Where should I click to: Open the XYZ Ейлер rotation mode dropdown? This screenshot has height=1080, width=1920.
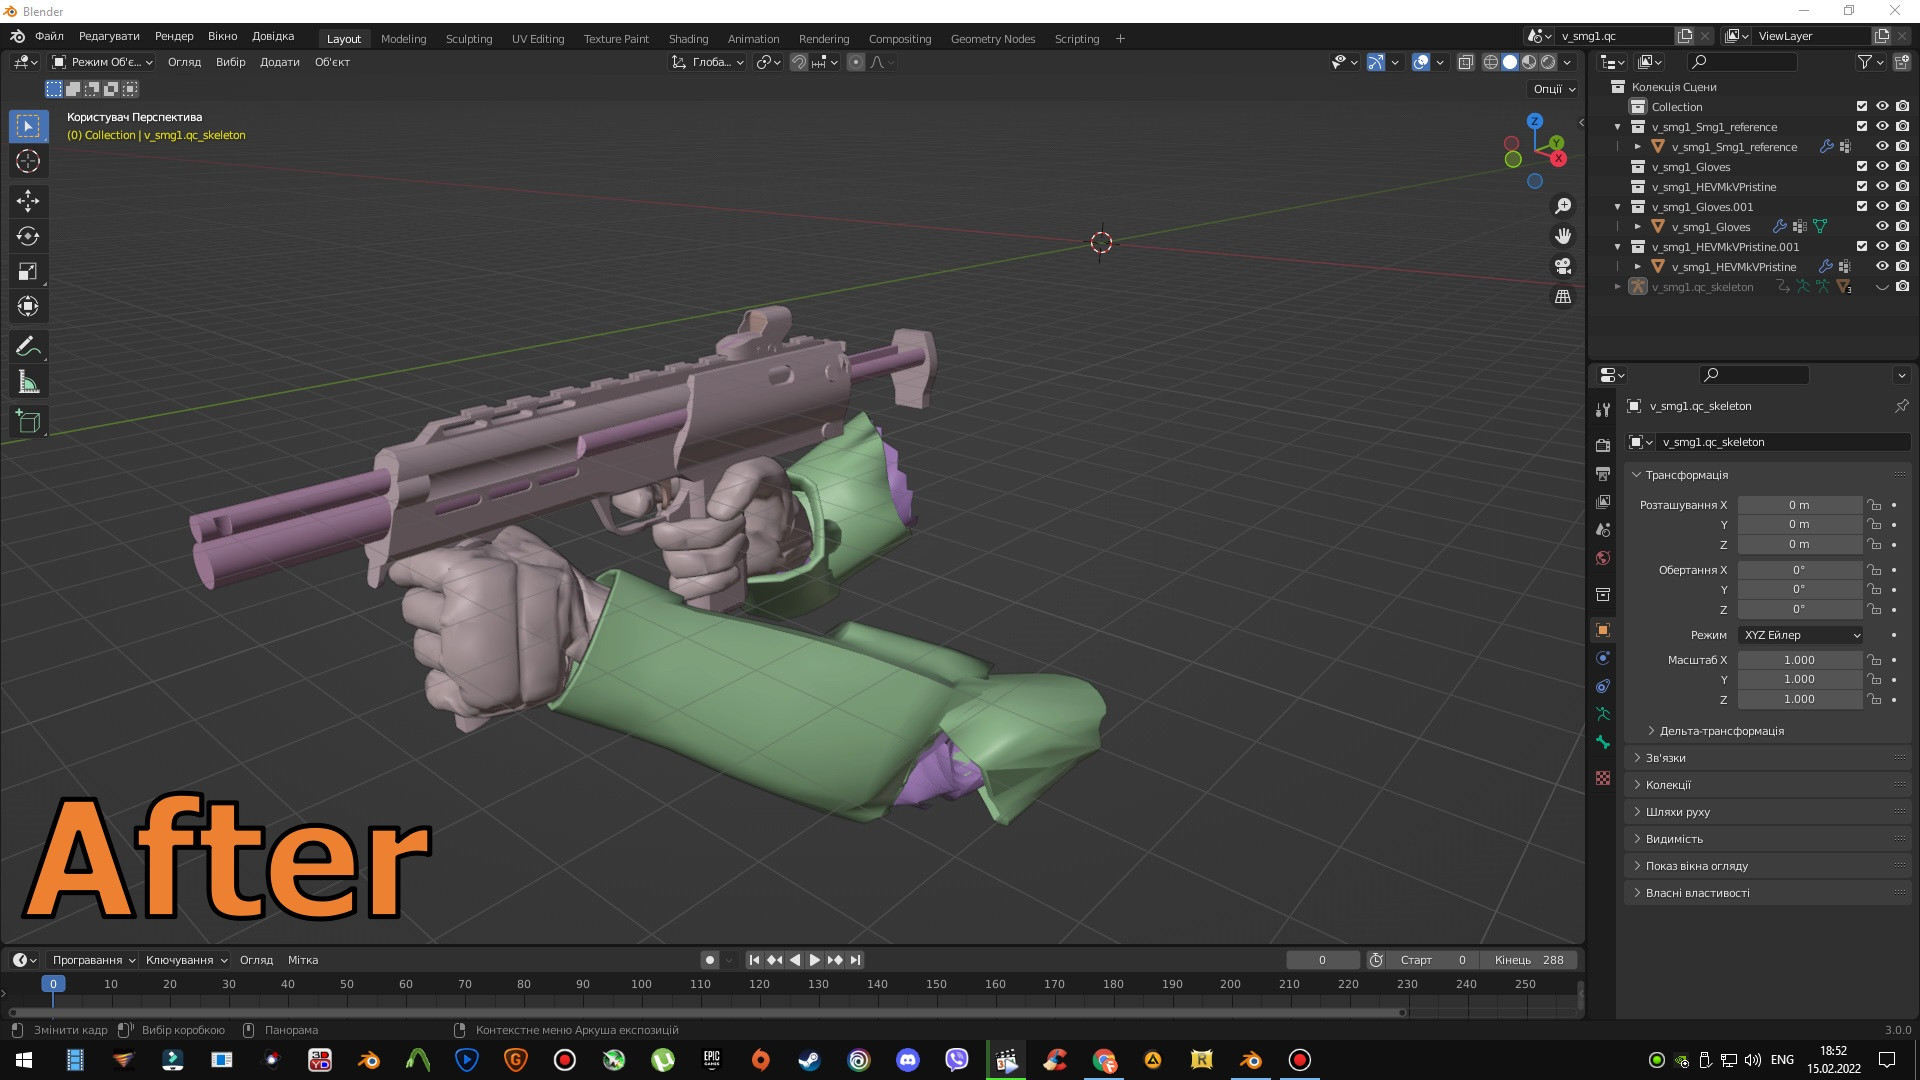[x=1799, y=635]
